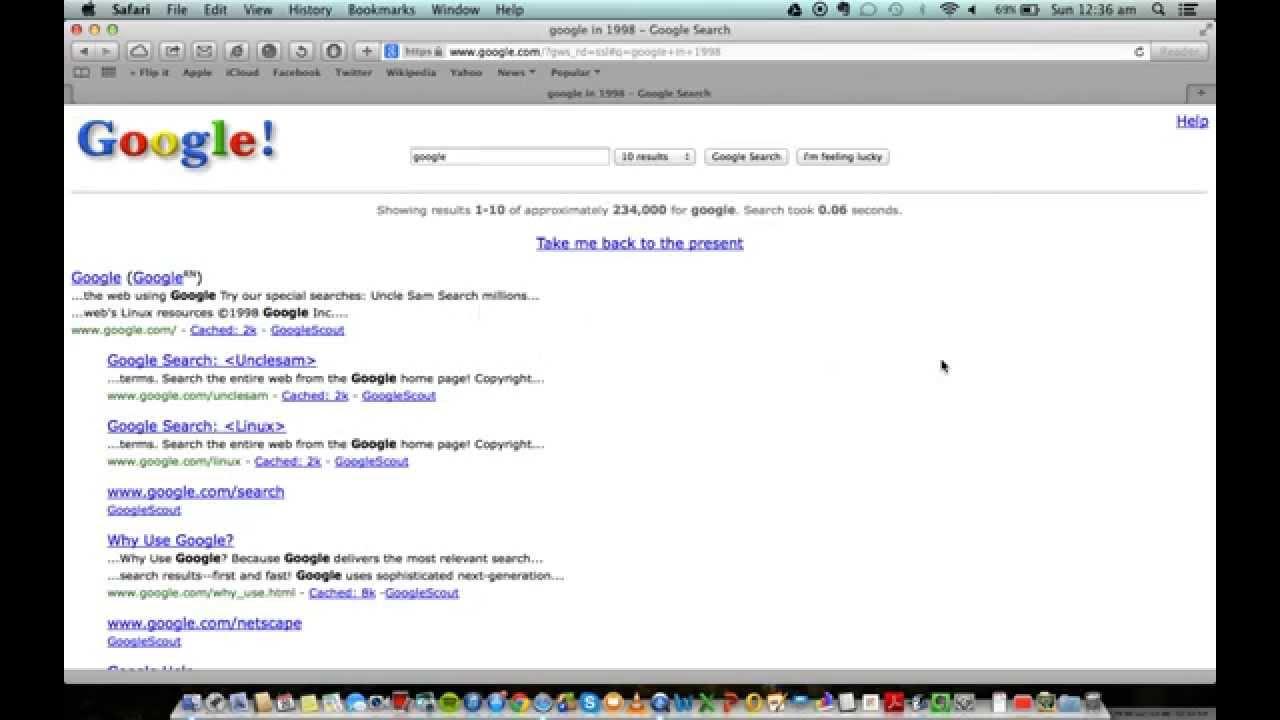The image size is (1280, 720).
Task: Open Notification Center list icon
Action: coord(1188,9)
